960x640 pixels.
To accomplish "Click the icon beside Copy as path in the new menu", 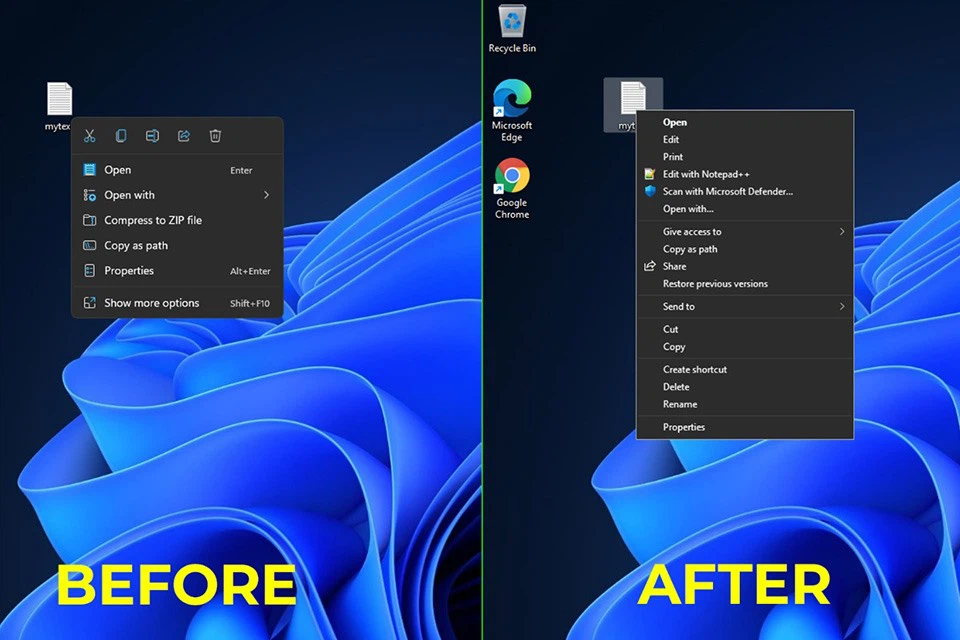I will tap(89, 246).
